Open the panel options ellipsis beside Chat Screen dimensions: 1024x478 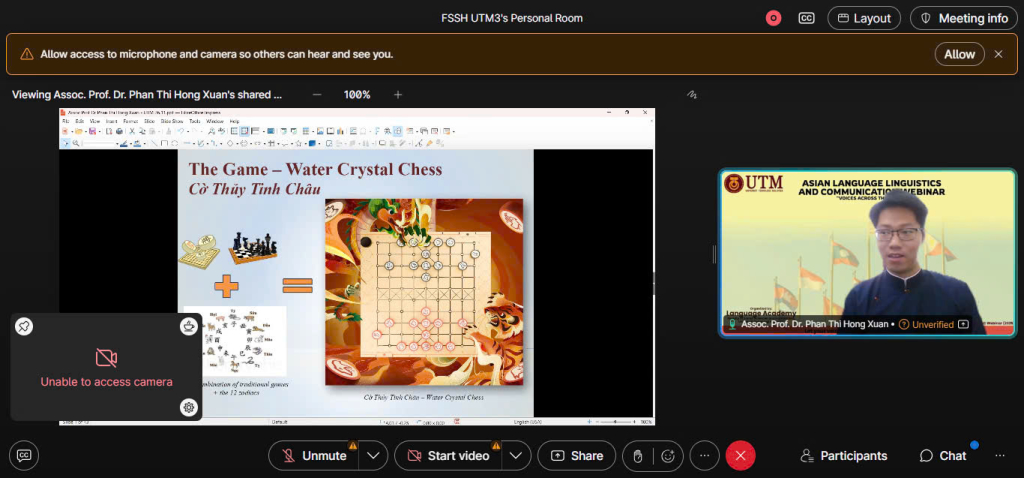[x=1000, y=456]
